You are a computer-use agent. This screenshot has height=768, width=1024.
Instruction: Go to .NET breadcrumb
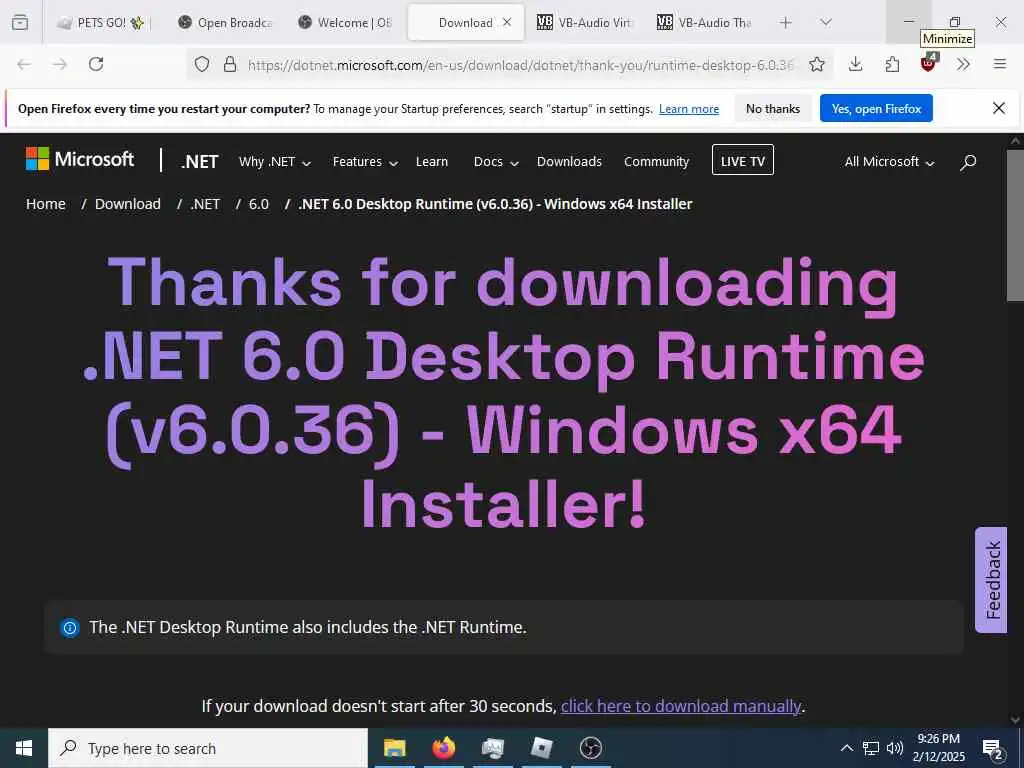(205, 204)
